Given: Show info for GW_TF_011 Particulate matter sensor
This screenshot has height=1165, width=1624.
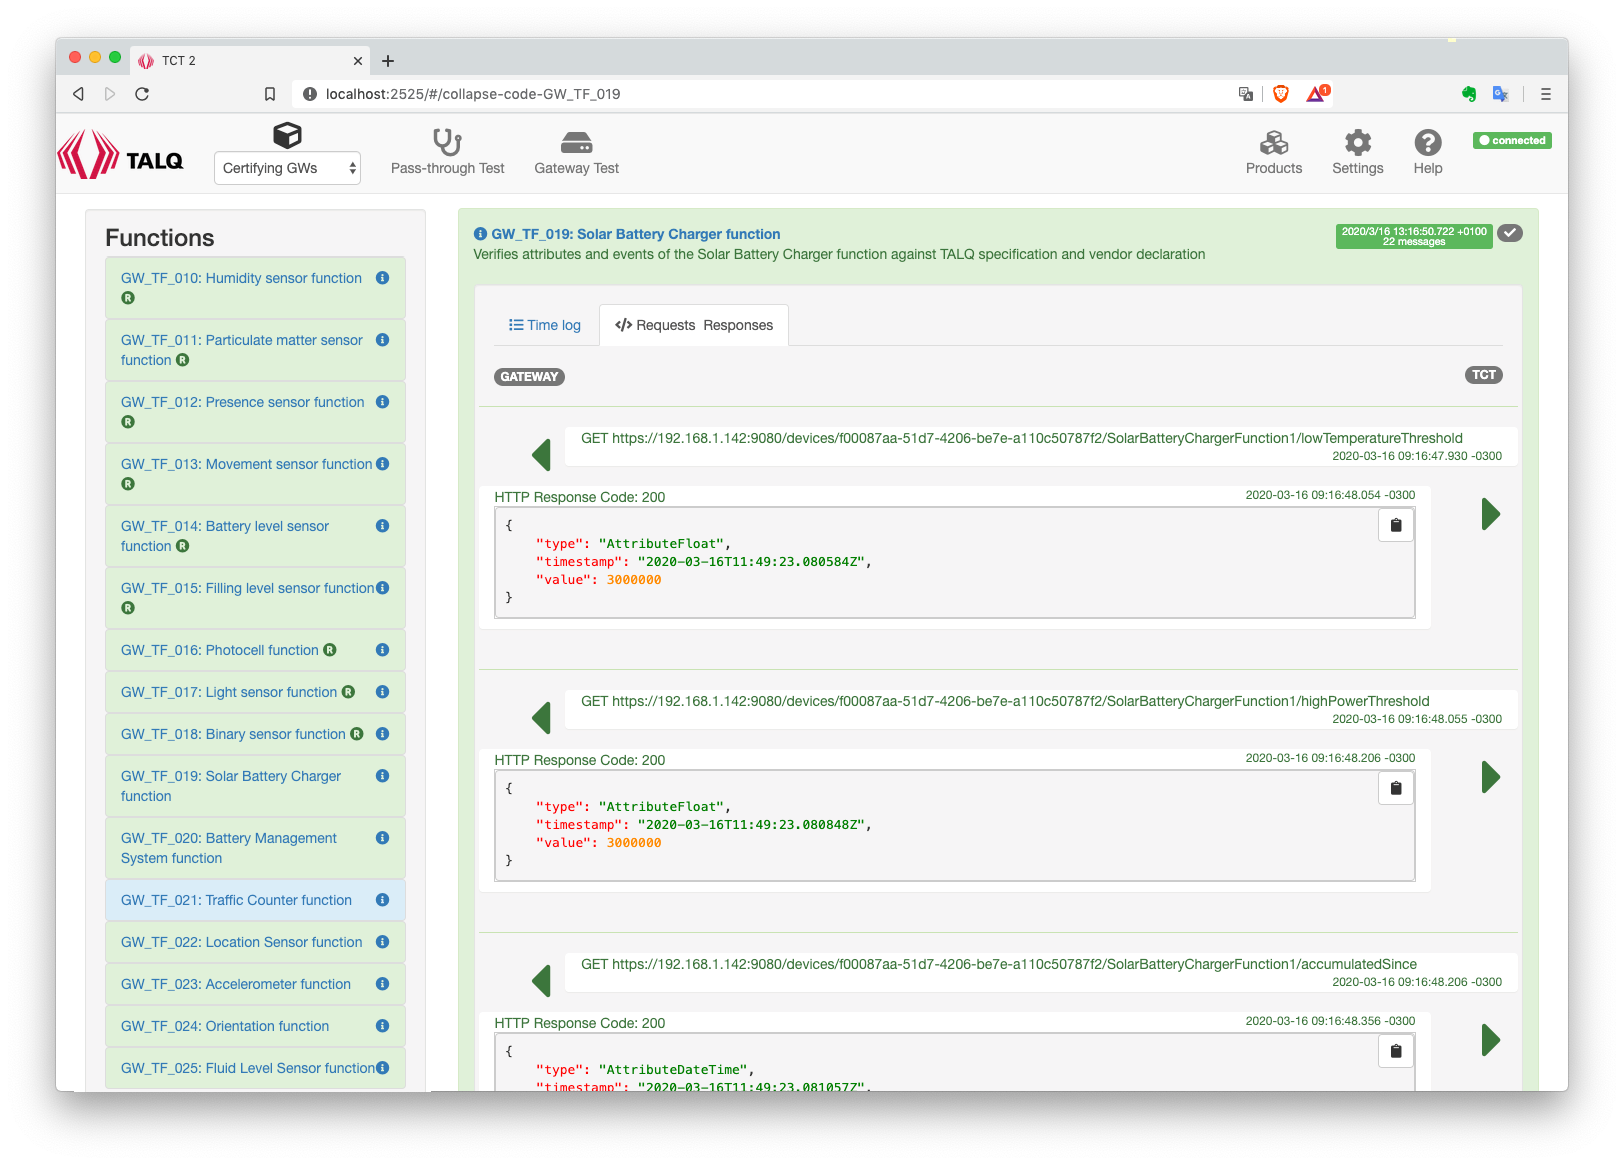Looking at the screenshot, I should (382, 340).
